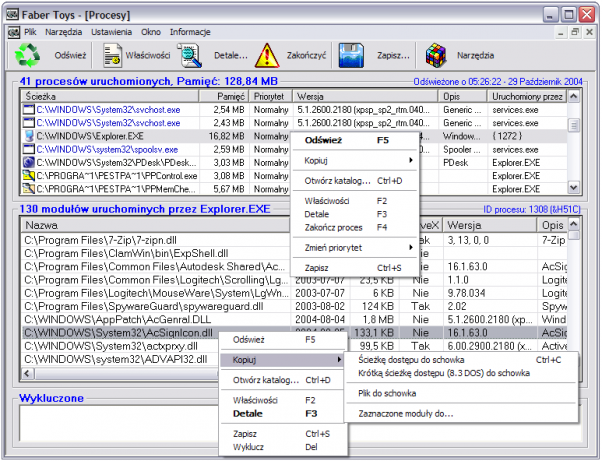
Task: Select Krótką ścieżkę dostępu (8.3 DOS) do schowka
Action: (x=461, y=373)
